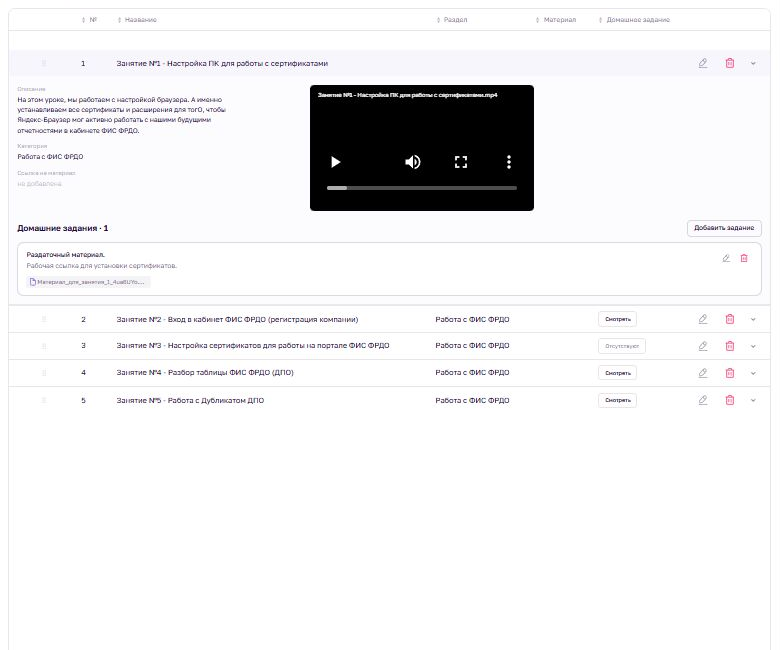Select title Занятие №3 - Настройка сертификатов
This screenshot has height=650, width=780.
[253, 346]
